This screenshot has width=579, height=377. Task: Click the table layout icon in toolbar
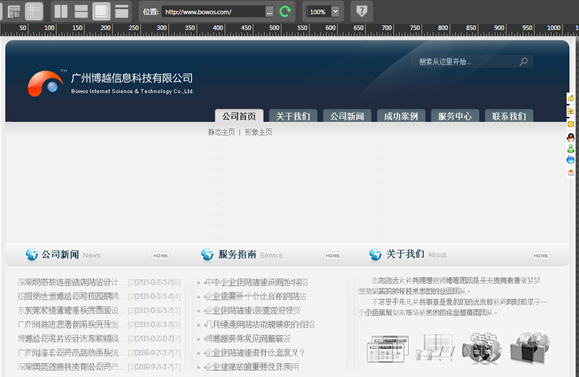(x=14, y=11)
